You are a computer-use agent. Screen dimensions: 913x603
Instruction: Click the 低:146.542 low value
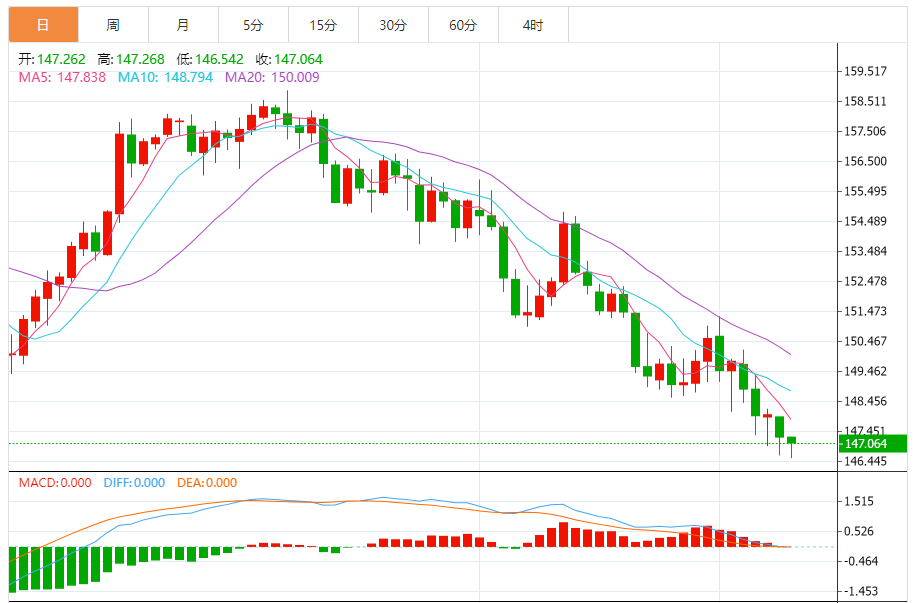[x=210, y=59]
